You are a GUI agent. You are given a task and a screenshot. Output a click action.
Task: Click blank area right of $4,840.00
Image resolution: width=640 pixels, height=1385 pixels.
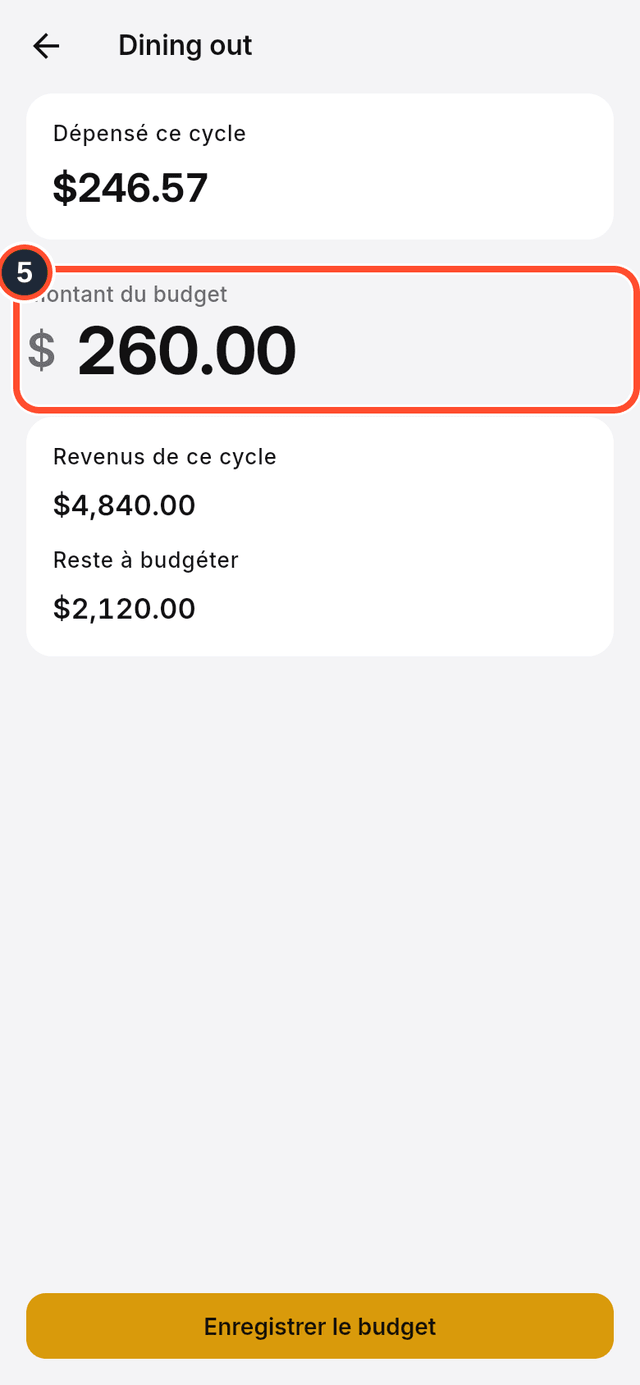[x=400, y=506]
